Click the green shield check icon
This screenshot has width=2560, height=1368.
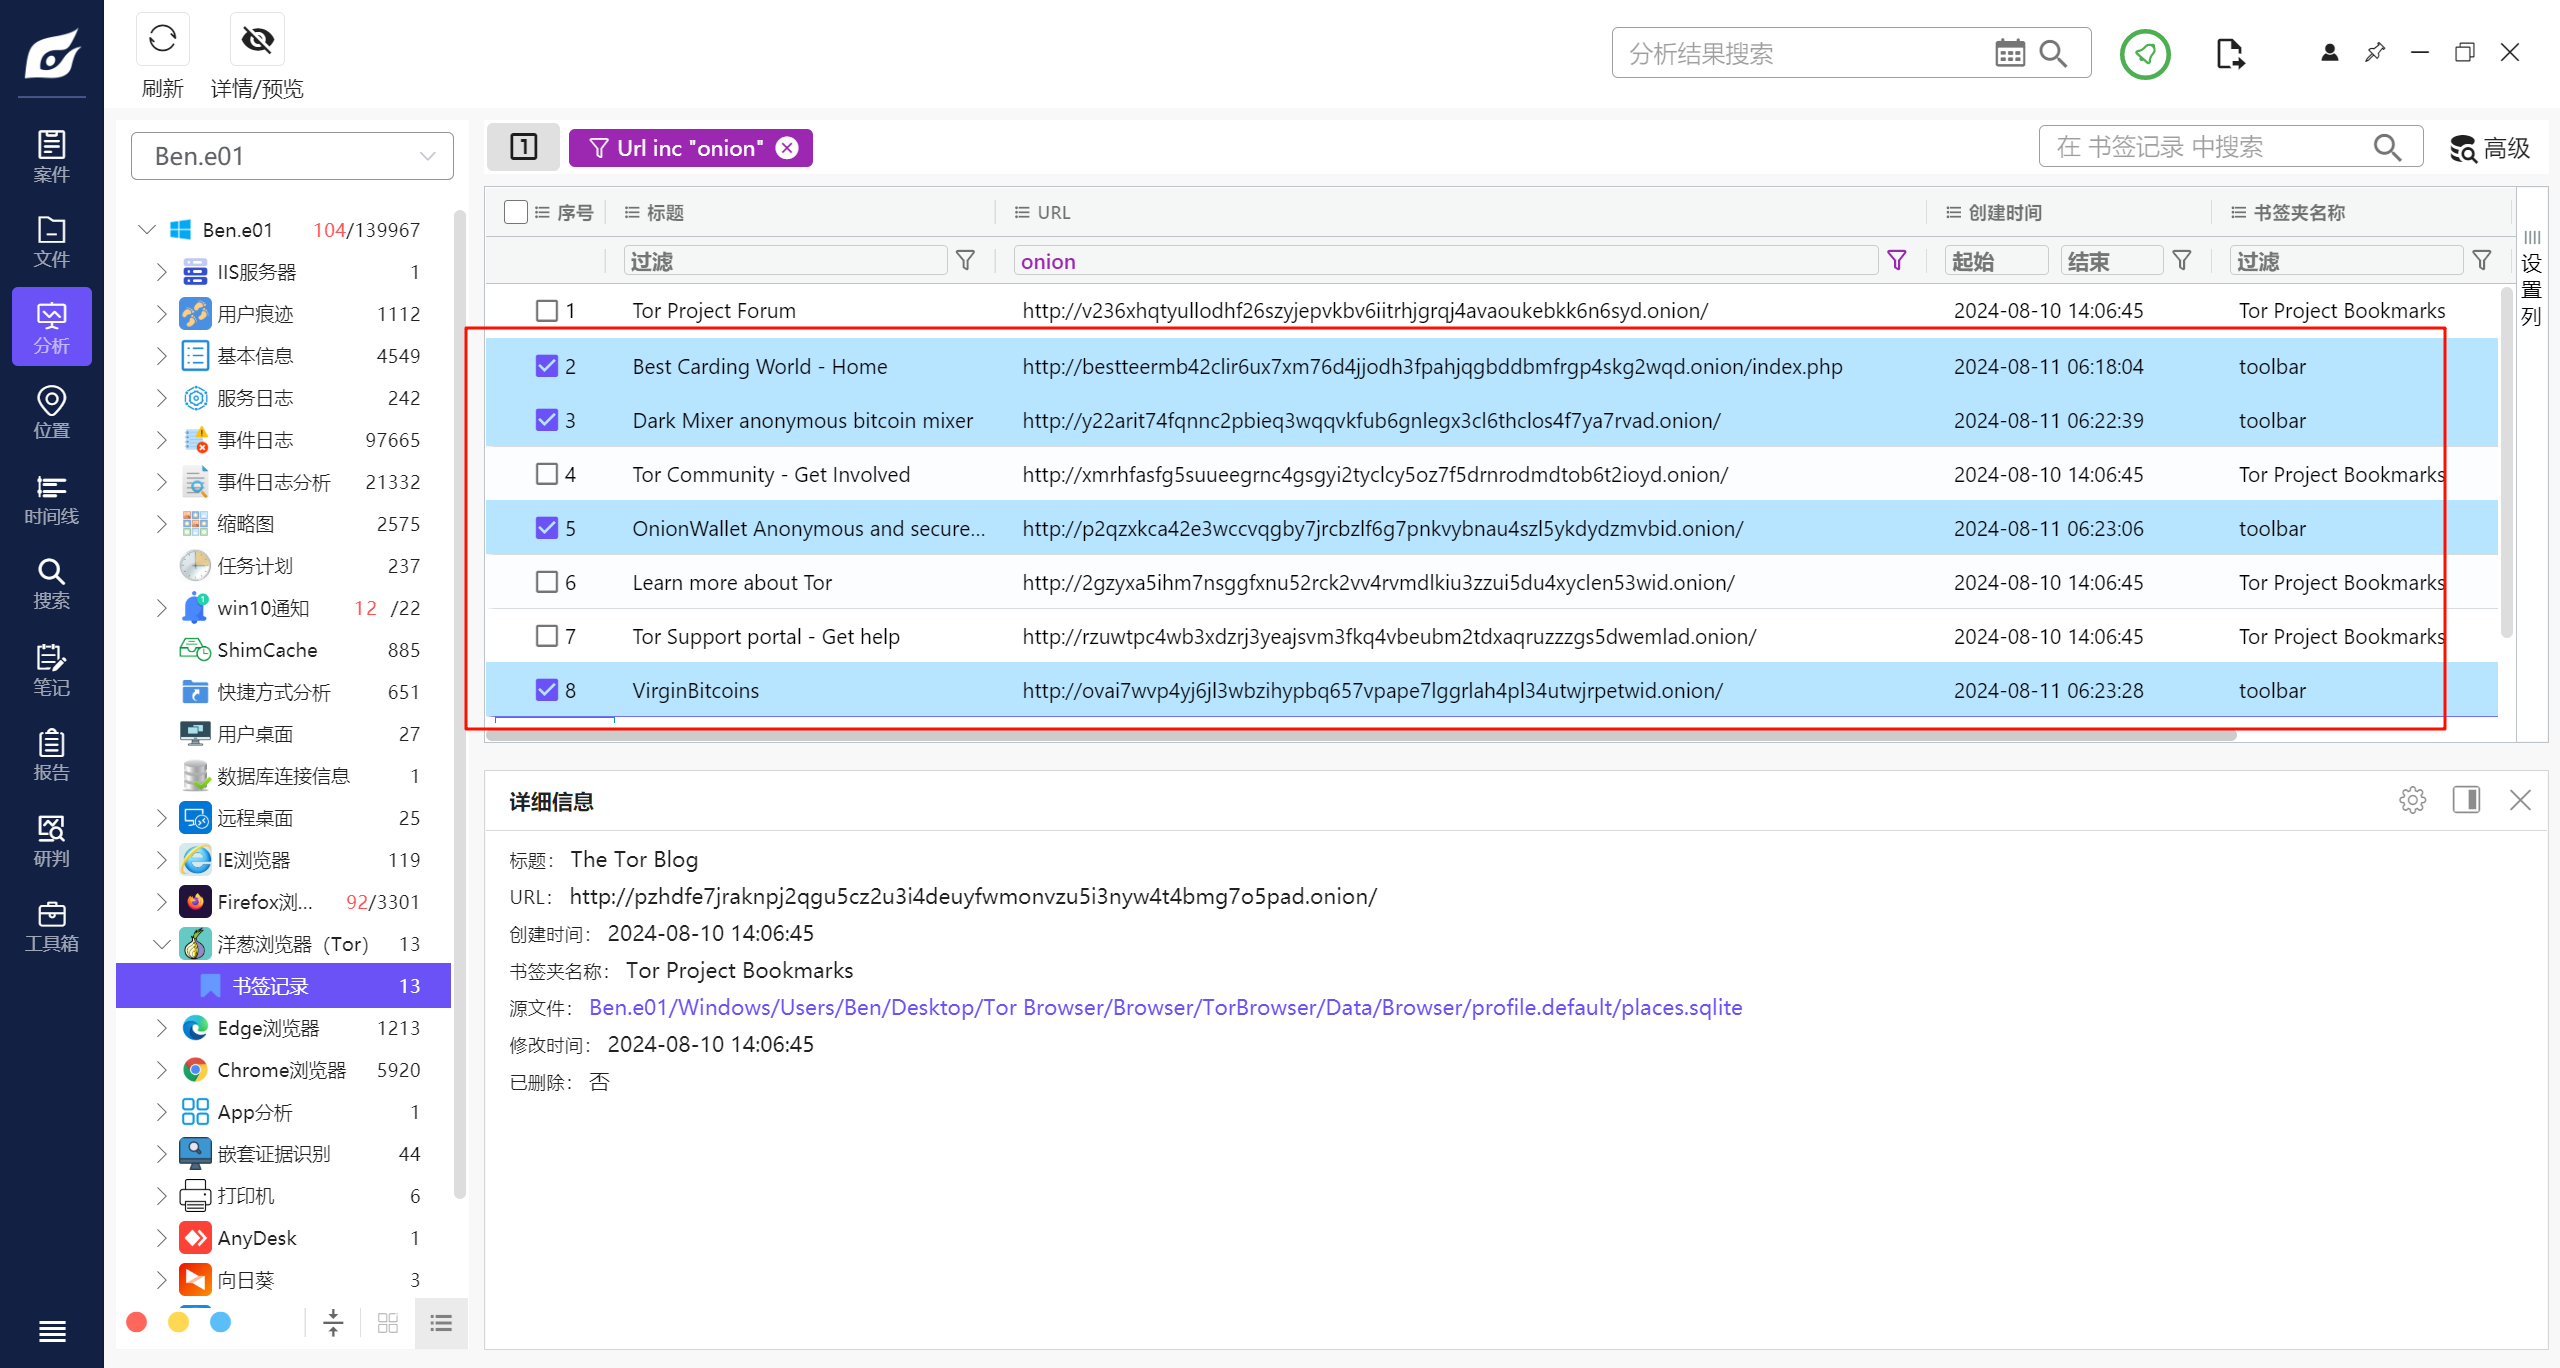2144,54
